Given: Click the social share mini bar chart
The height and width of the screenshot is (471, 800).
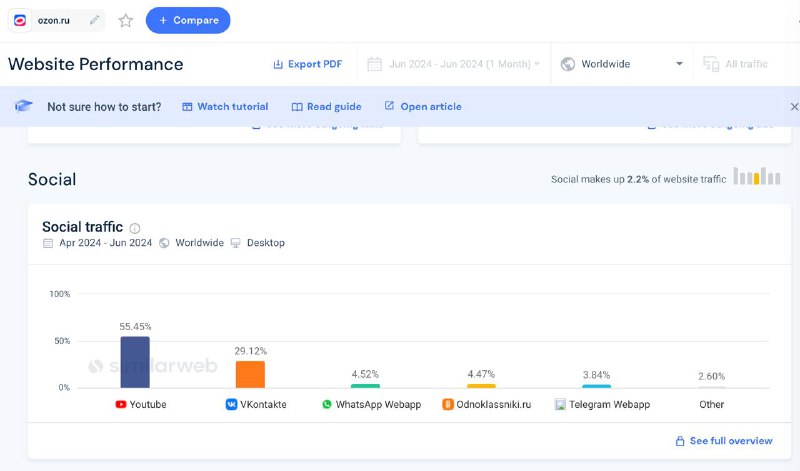Looking at the screenshot, I should 757,176.
